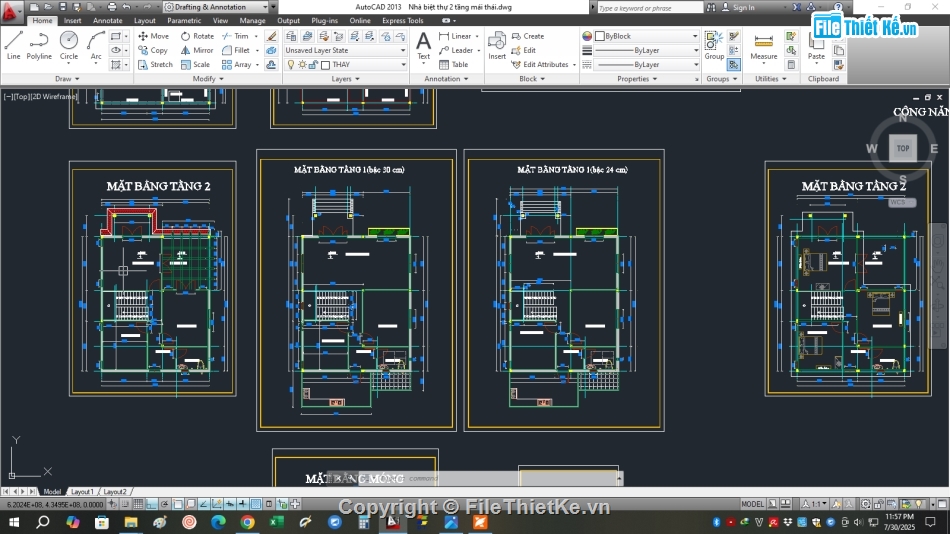Open the lineweight ByLayer dropdown
Image resolution: width=950 pixels, height=534 pixels.
[x=646, y=50]
